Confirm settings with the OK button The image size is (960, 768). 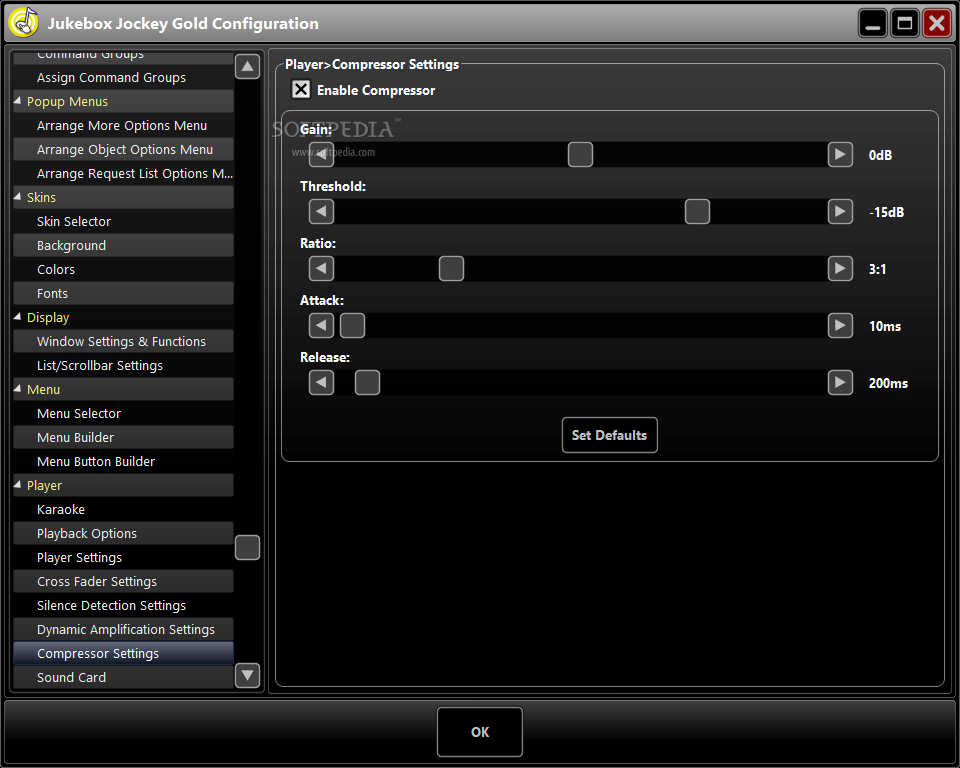click(x=480, y=732)
